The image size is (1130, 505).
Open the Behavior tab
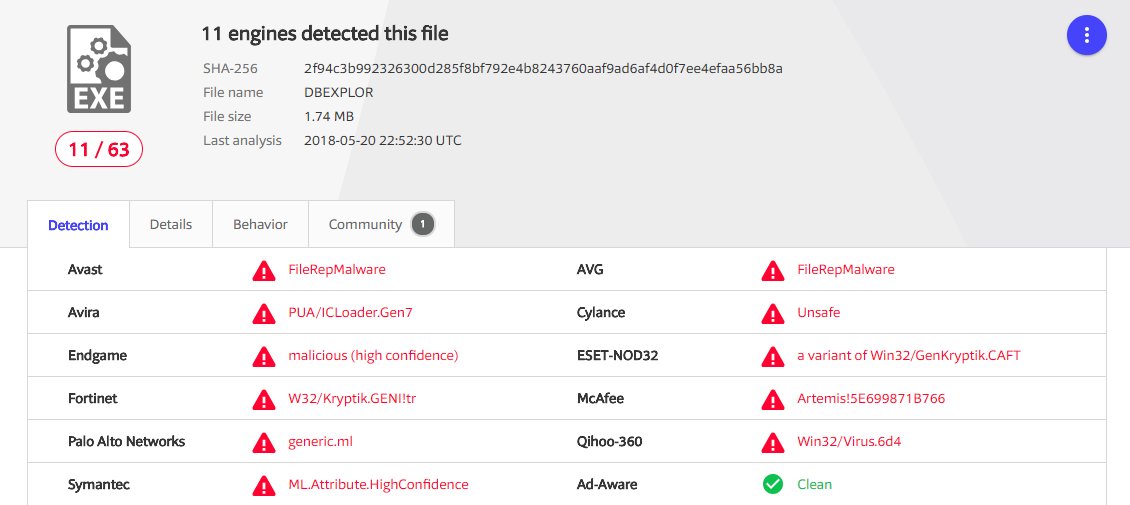click(x=260, y=224)
